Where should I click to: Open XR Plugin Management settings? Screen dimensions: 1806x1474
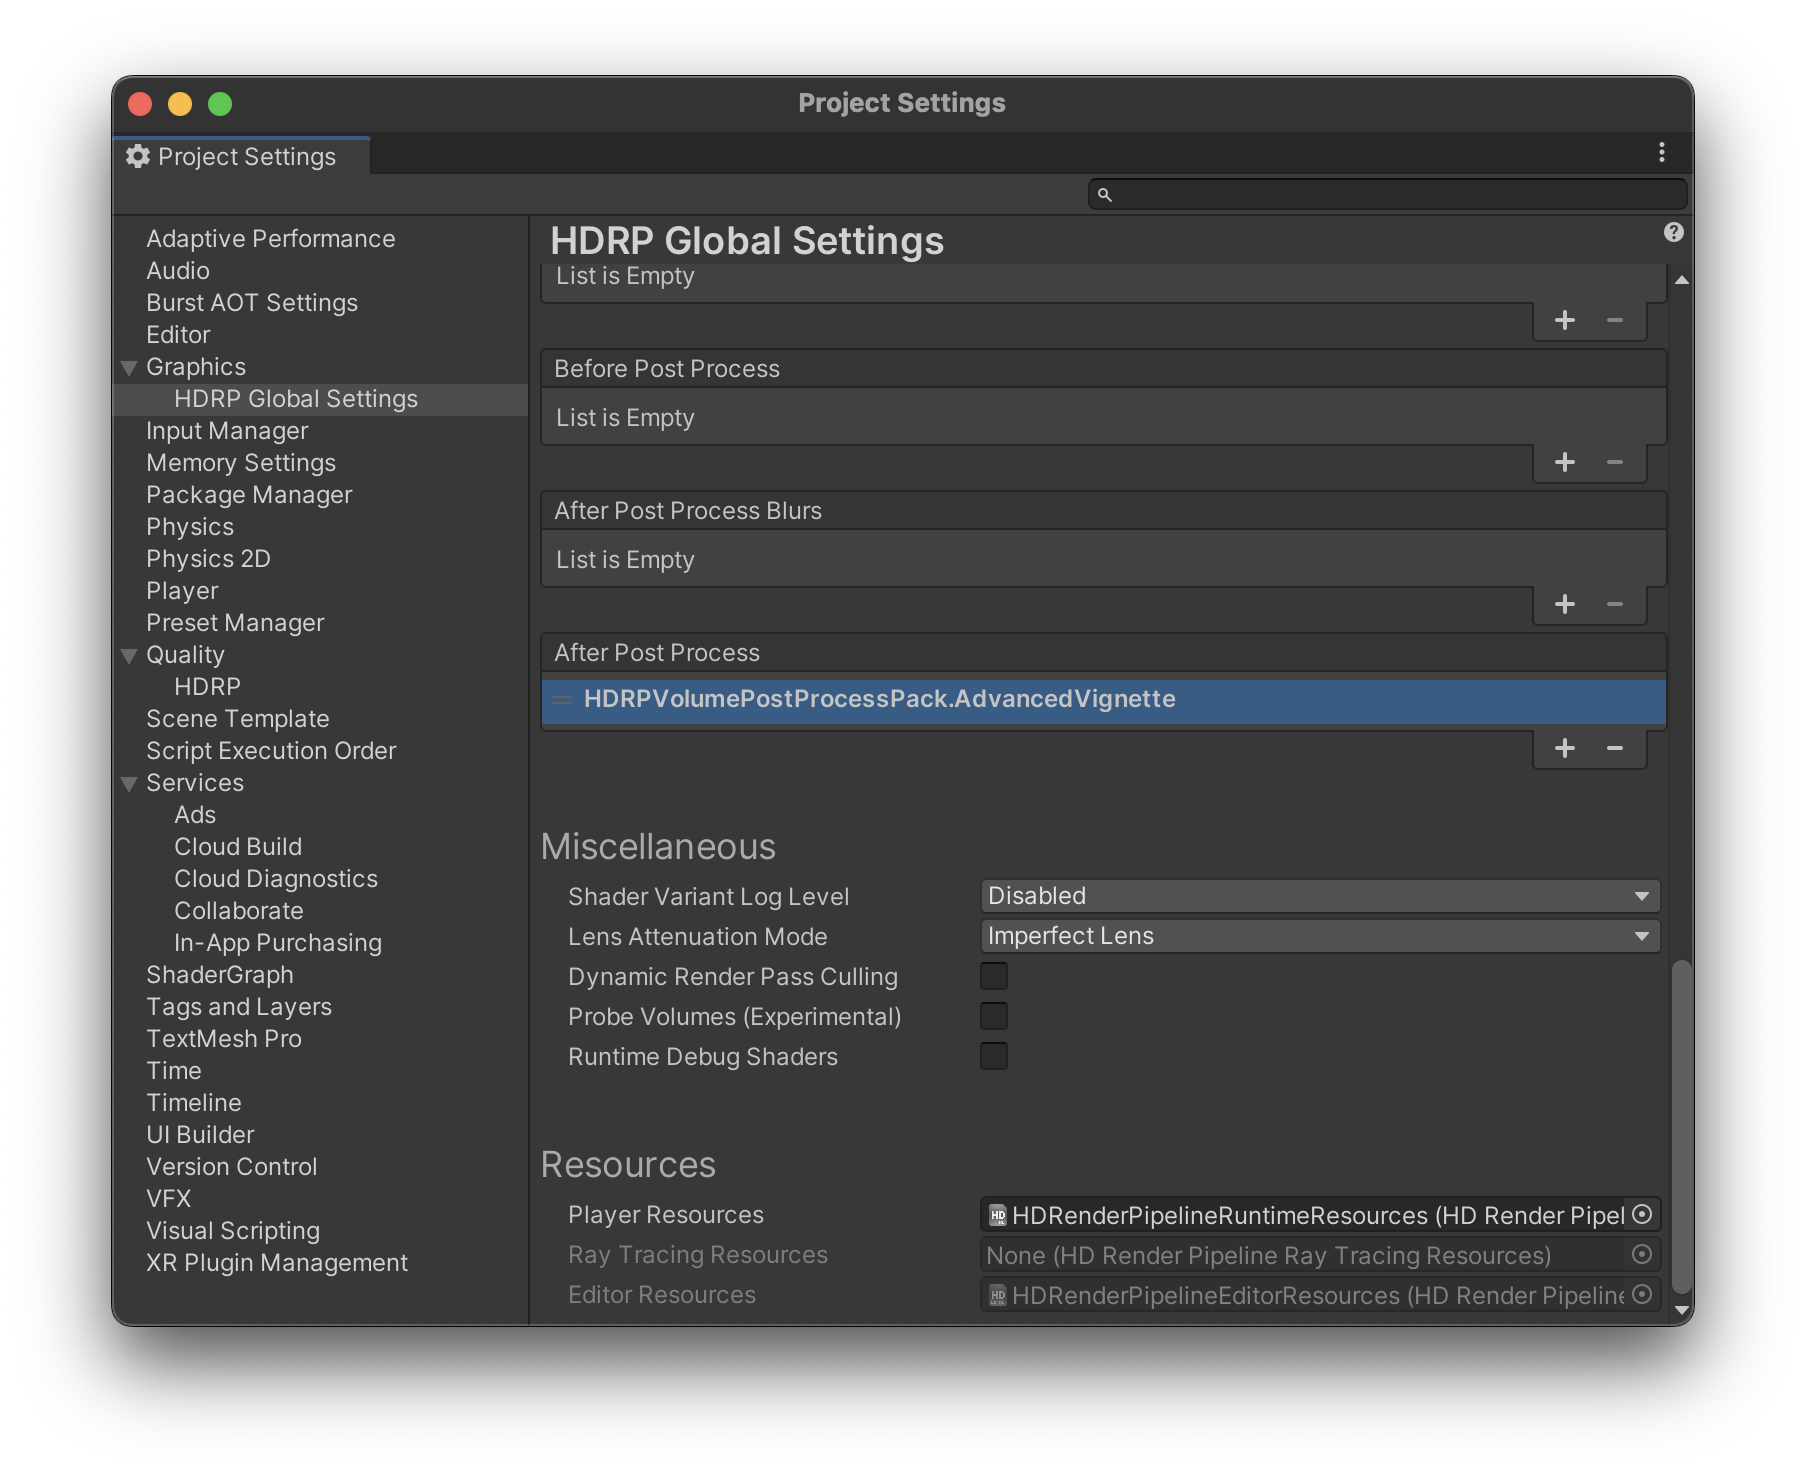(x=277, y=1263)
